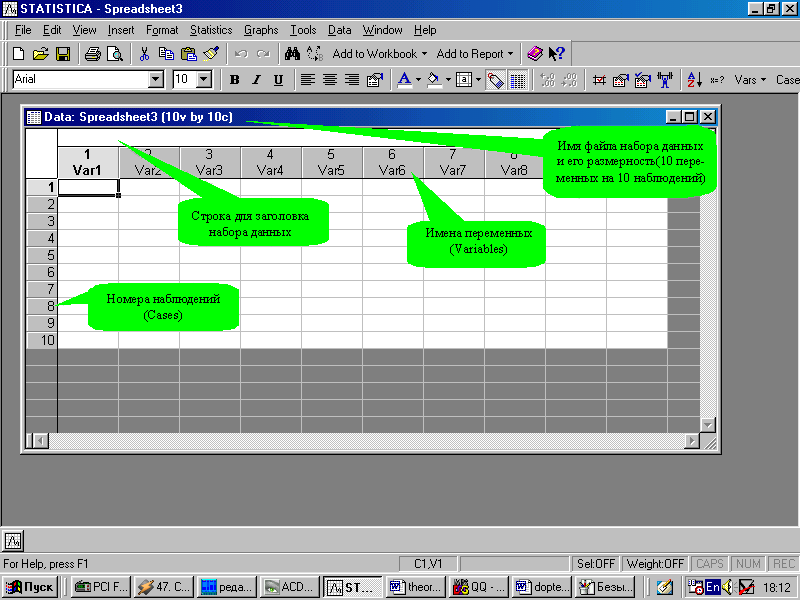800x600 pixels.
Task: Select the Var8 column header
Action: tap(514, 162)
